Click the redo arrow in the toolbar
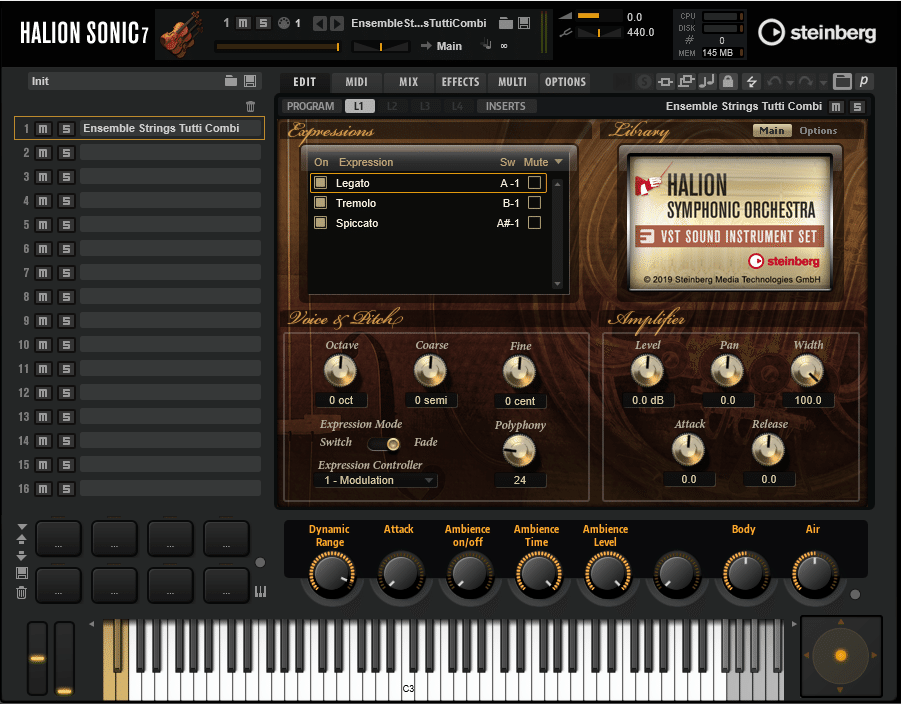The image size is (901, 704). click(806, 82)
